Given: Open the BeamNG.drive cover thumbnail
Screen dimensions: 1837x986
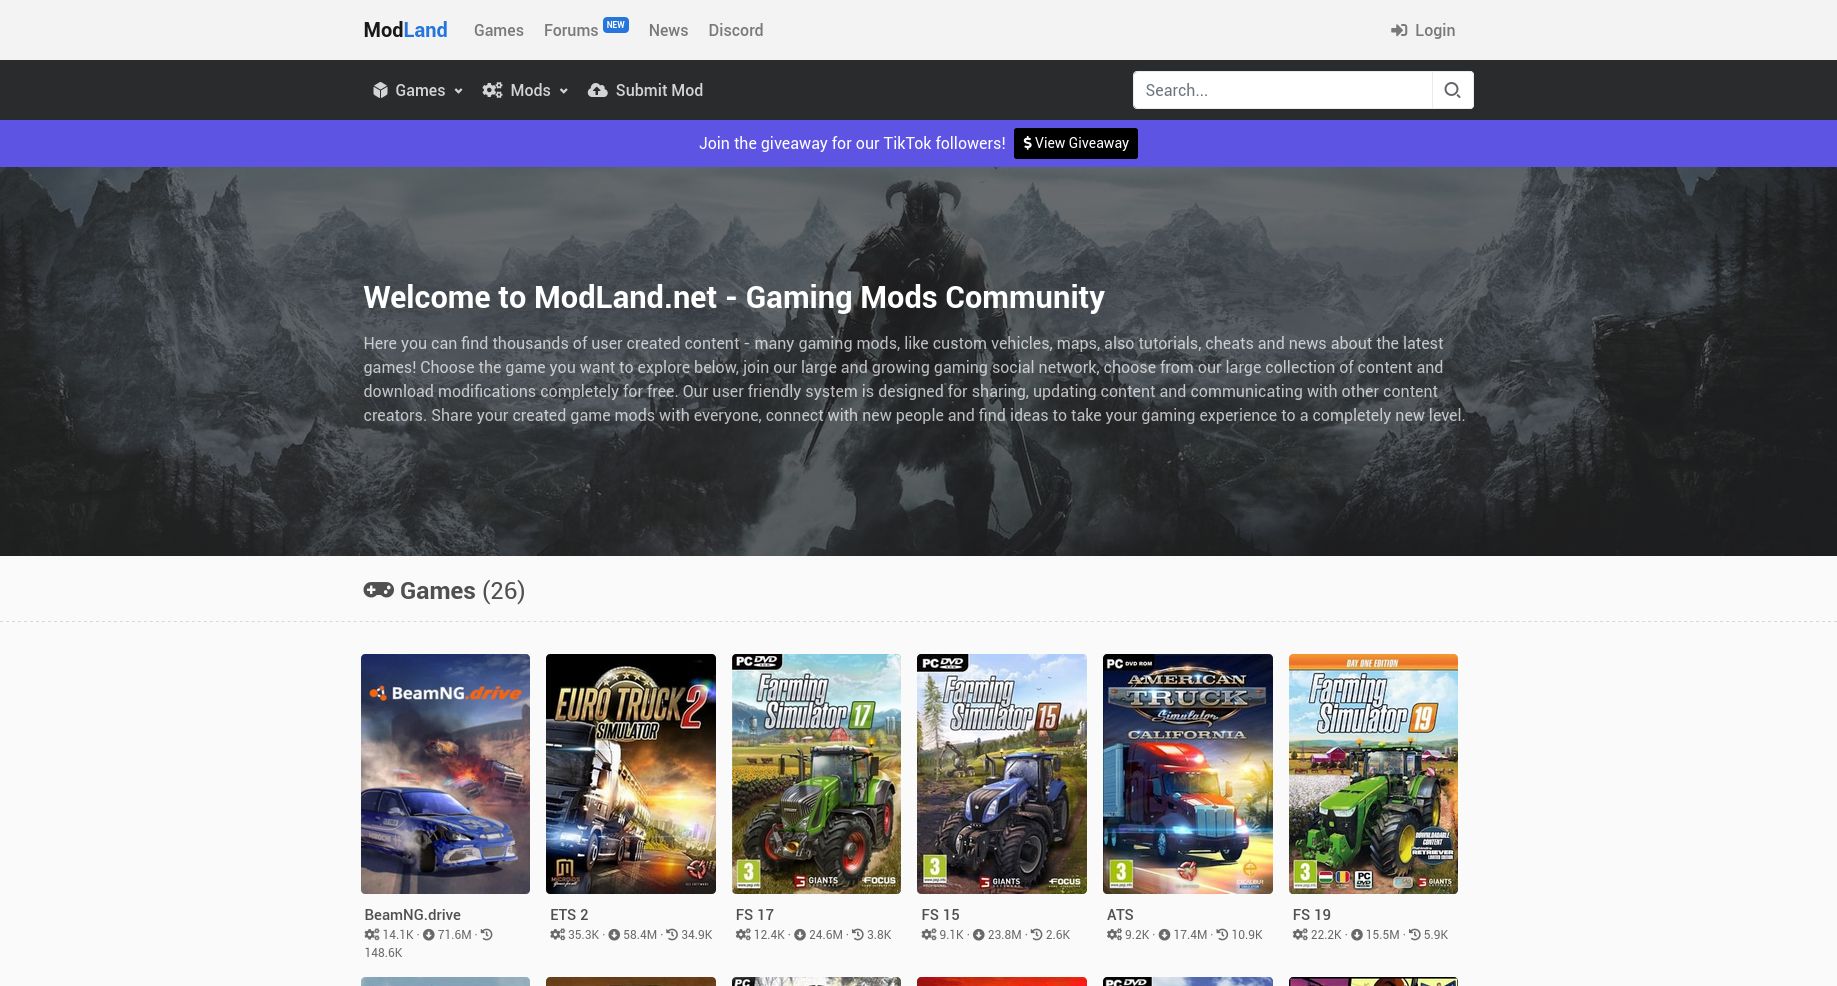Looking at the screenshot, I should coord(445,774).
